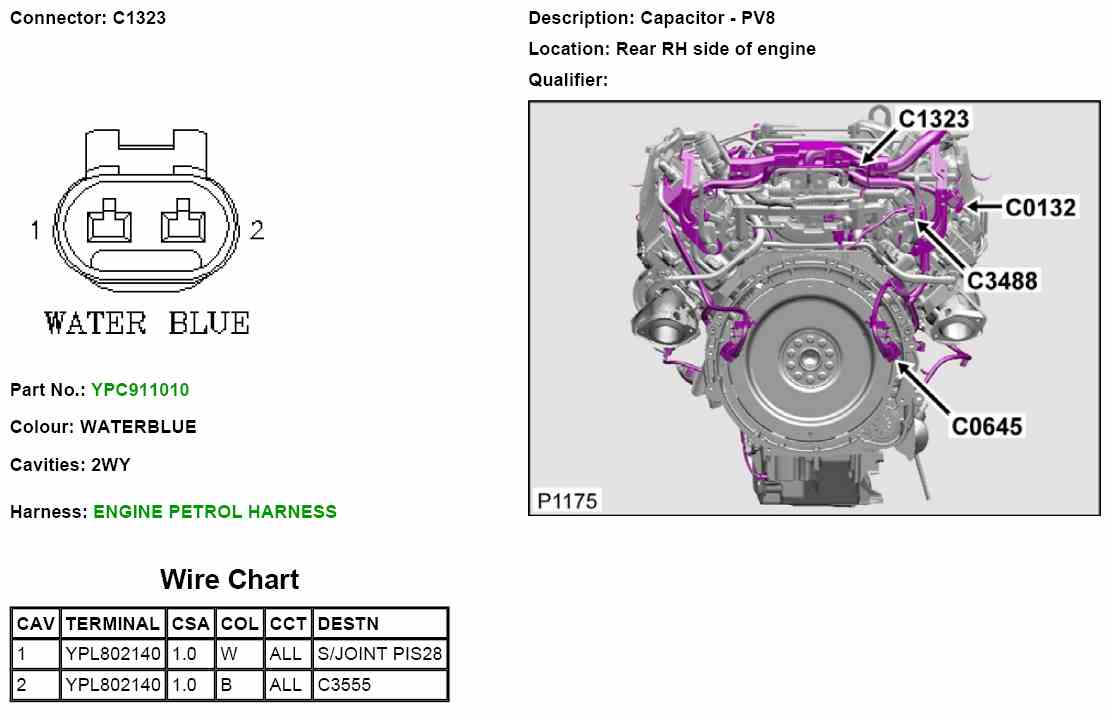Viewport: 1111px width, 714px height.
Task: Click the CAV column header
Action: click(x=36, y=624)
